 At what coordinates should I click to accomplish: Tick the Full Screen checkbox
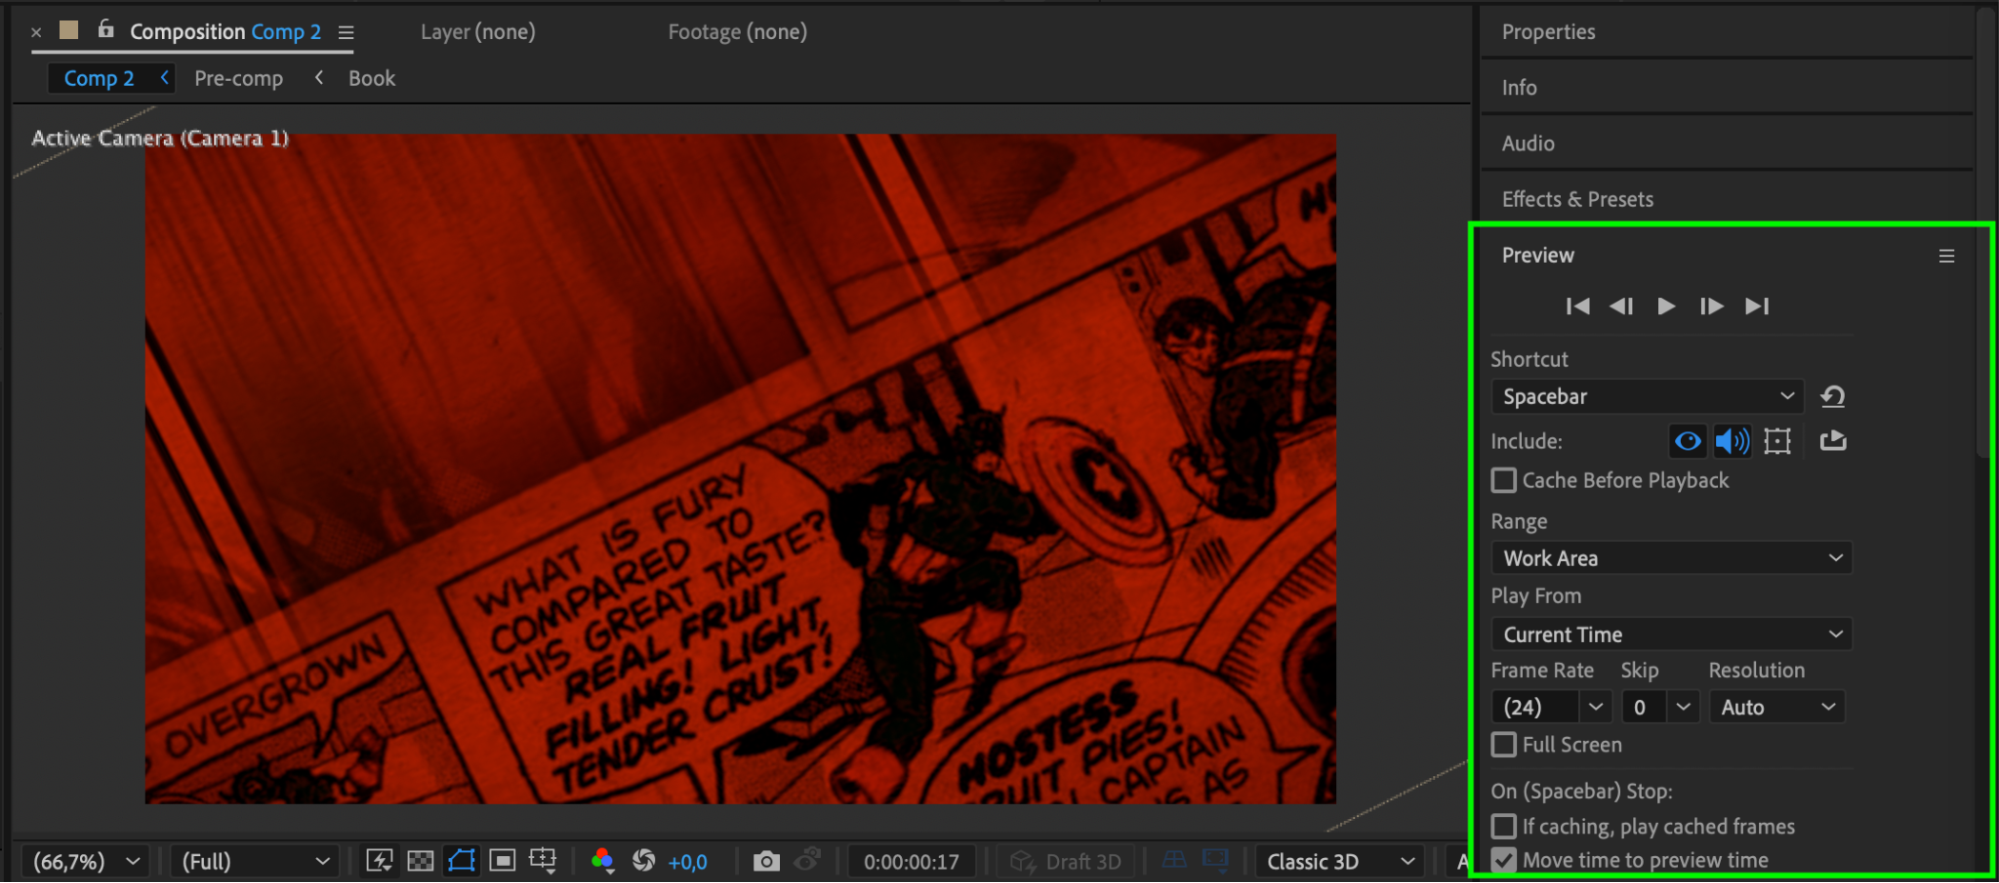click(1504, 745)
